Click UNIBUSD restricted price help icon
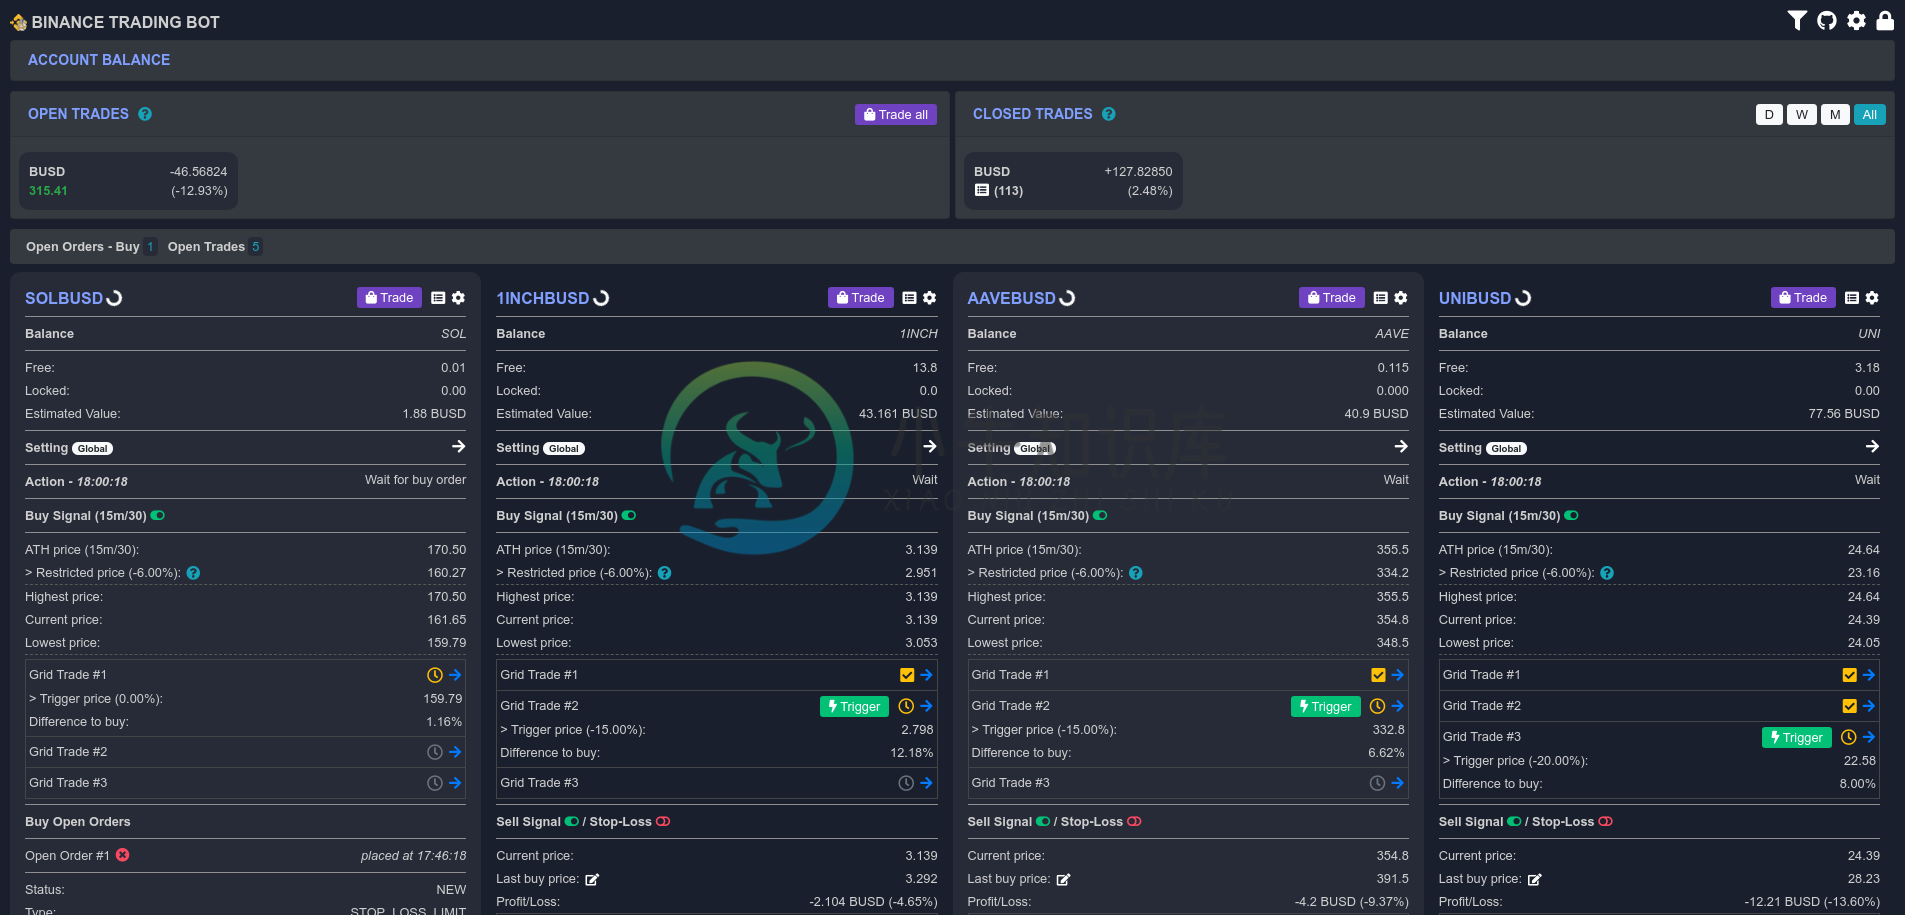 pyautogui.click(x=1607, y=573)
